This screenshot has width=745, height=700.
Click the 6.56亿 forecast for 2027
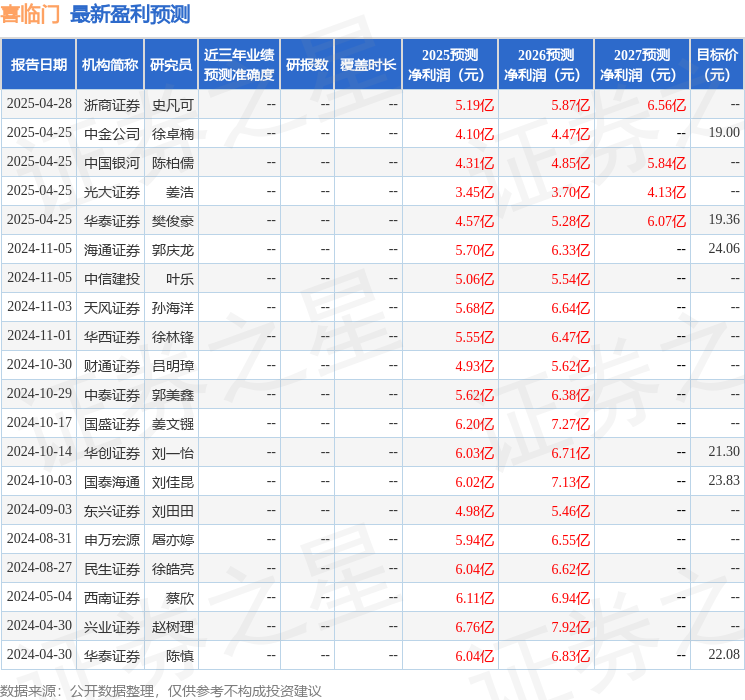coord(666,105)
